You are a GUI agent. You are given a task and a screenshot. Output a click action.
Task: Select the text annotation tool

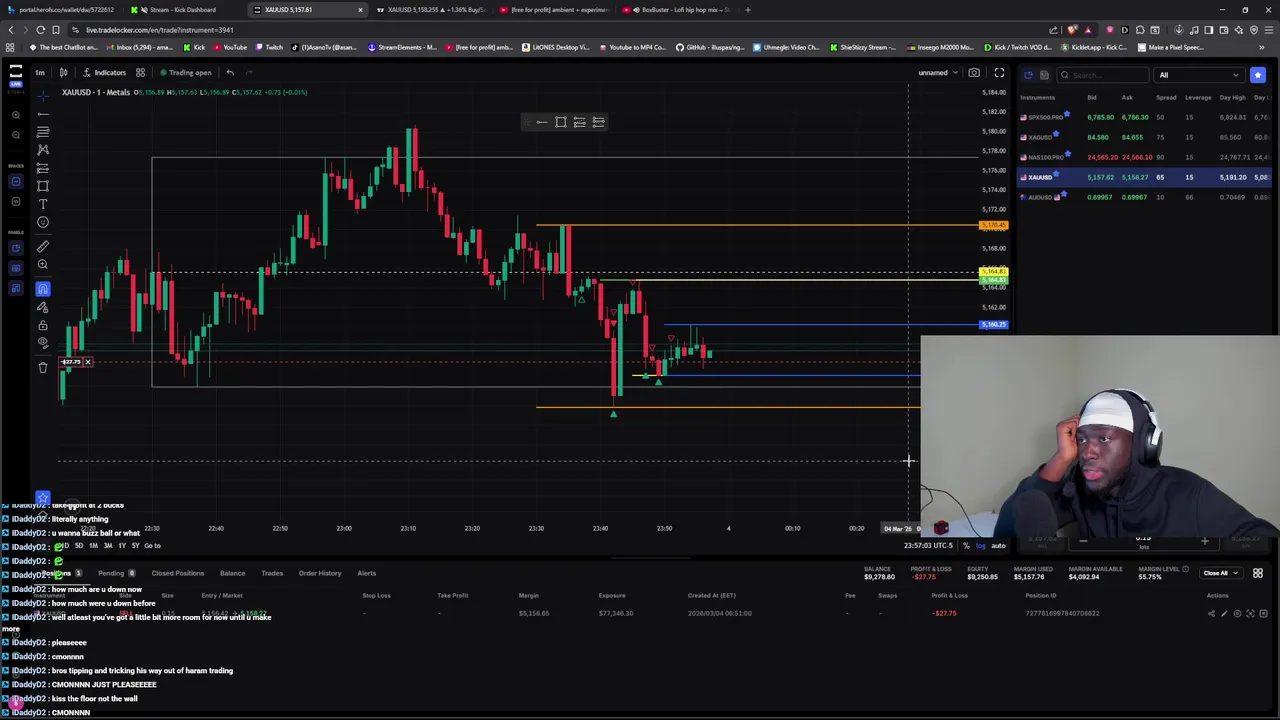point(43,204)
